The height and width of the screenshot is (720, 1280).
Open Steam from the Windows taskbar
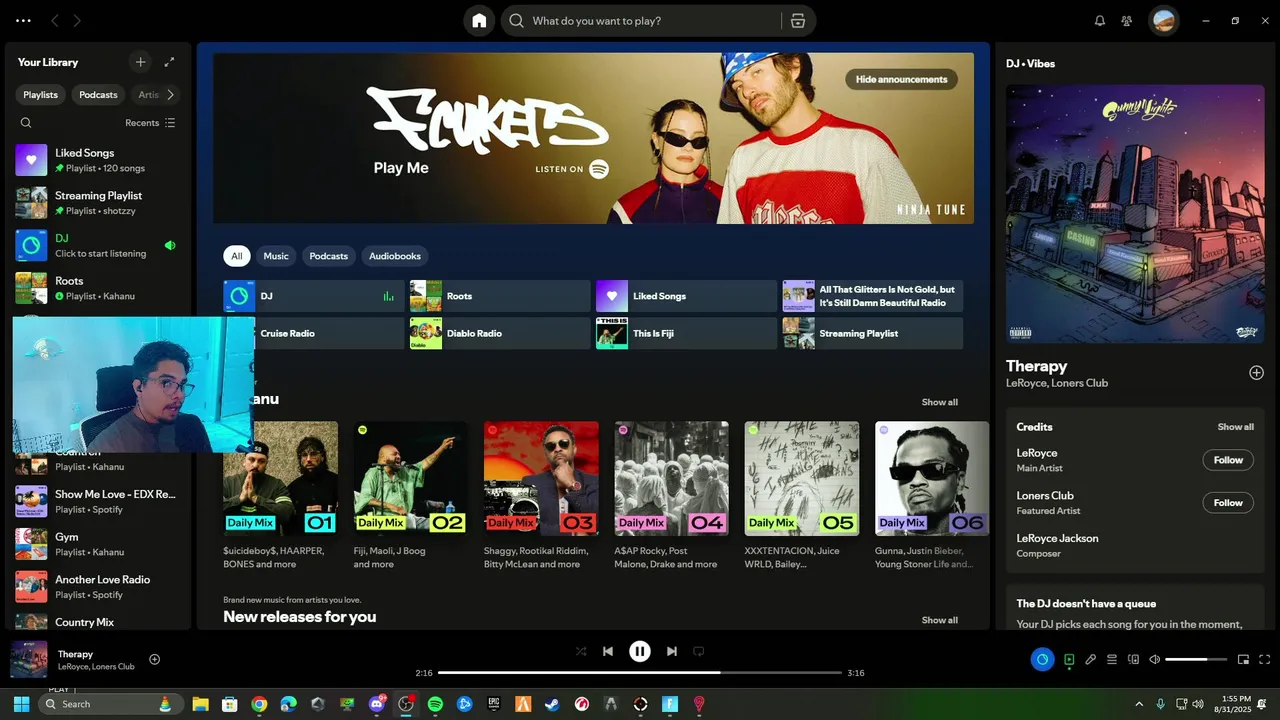(552, 704)
